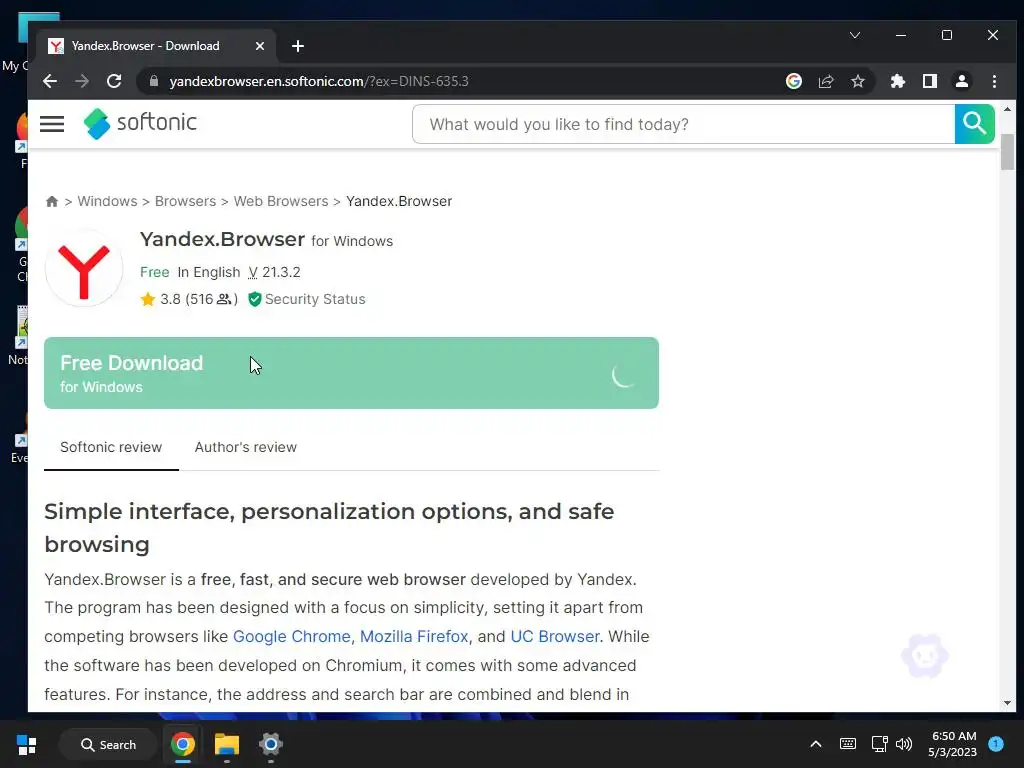Screen dimensions: 1024x768
Task: Open Chrome's three-dot menu
Action: point(994,81)
